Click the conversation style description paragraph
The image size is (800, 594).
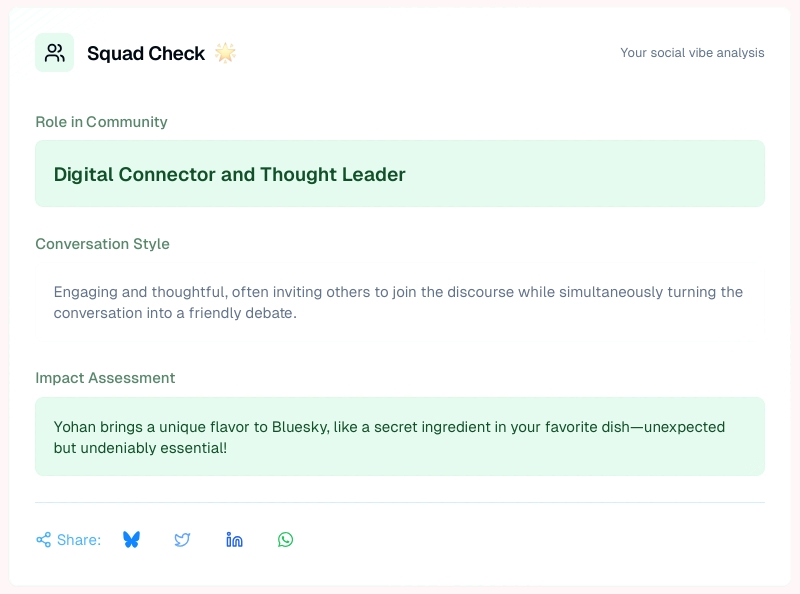pos(398,302)
